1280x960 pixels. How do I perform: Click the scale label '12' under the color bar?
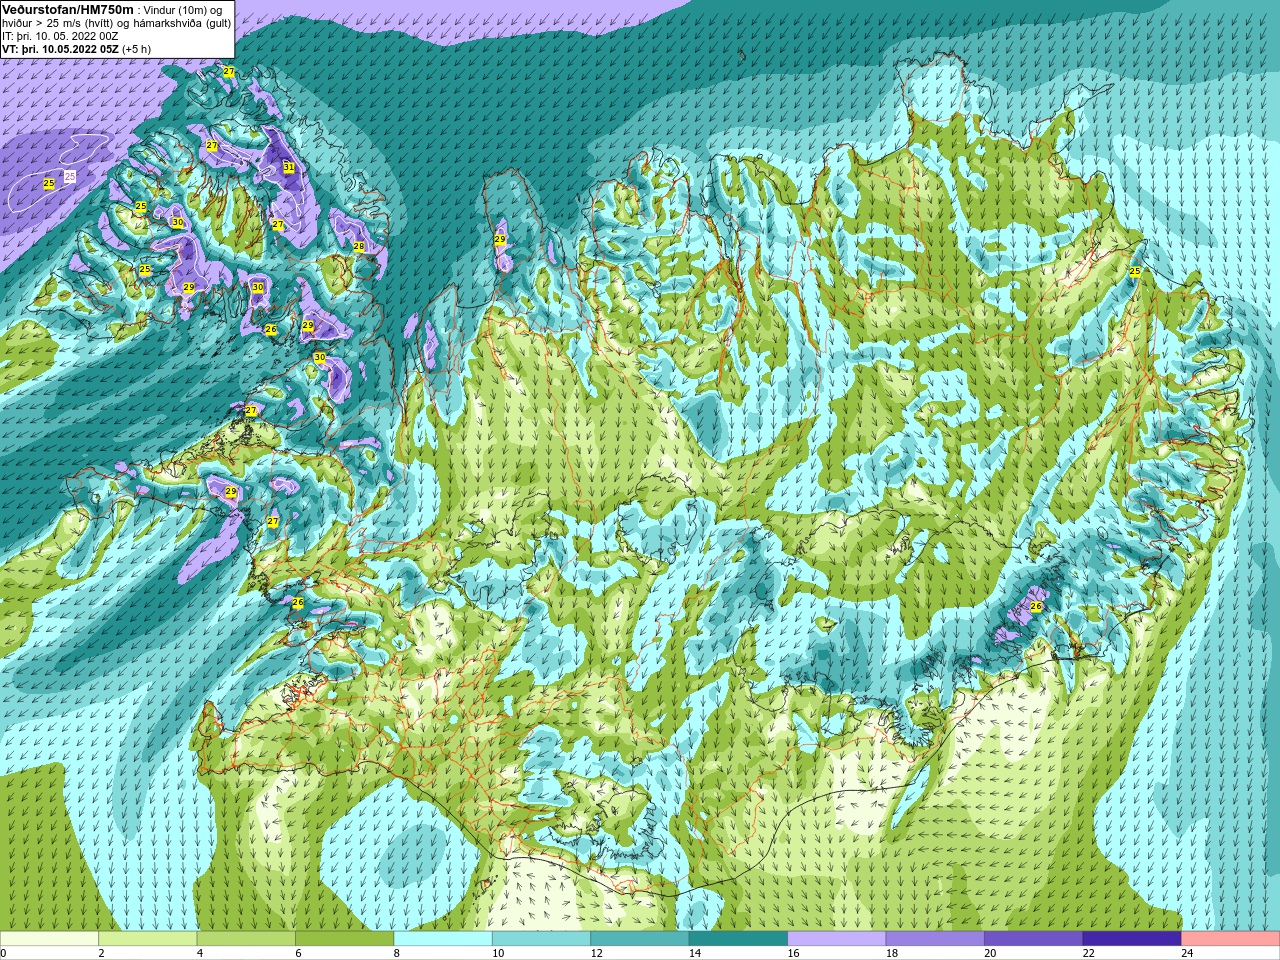(596, 953)
